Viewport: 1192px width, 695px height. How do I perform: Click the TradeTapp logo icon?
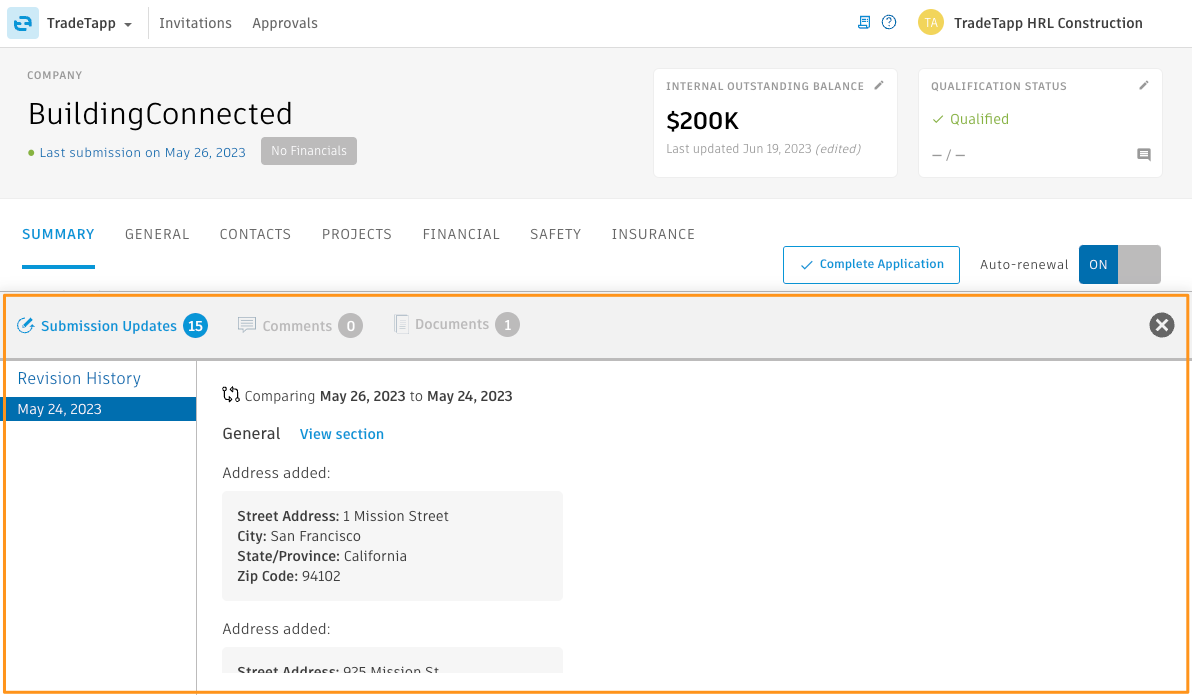coord(23,23)
